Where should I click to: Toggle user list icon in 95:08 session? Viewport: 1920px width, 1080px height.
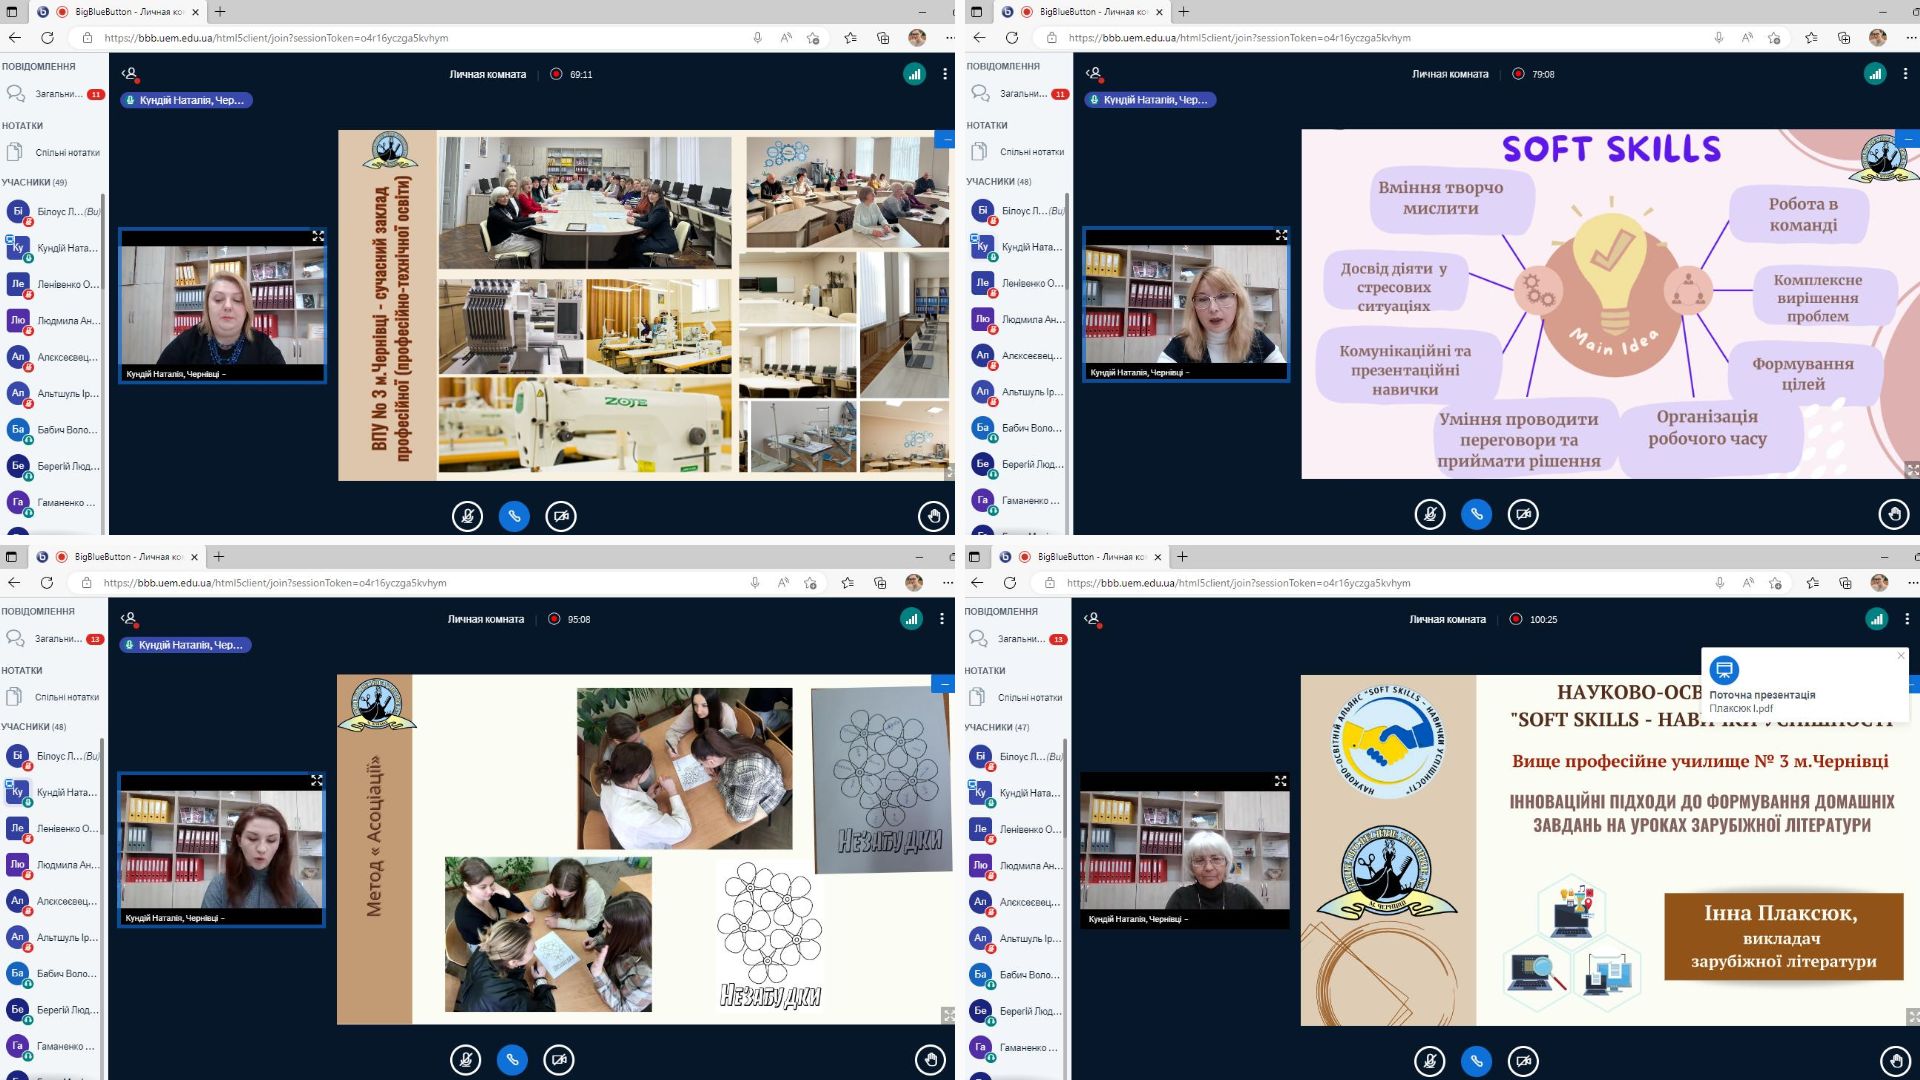pos(129,619)
